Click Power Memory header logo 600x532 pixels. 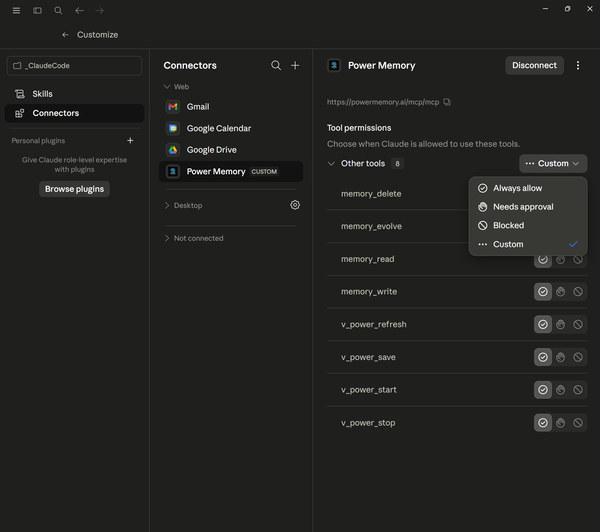tap(334, 65)
